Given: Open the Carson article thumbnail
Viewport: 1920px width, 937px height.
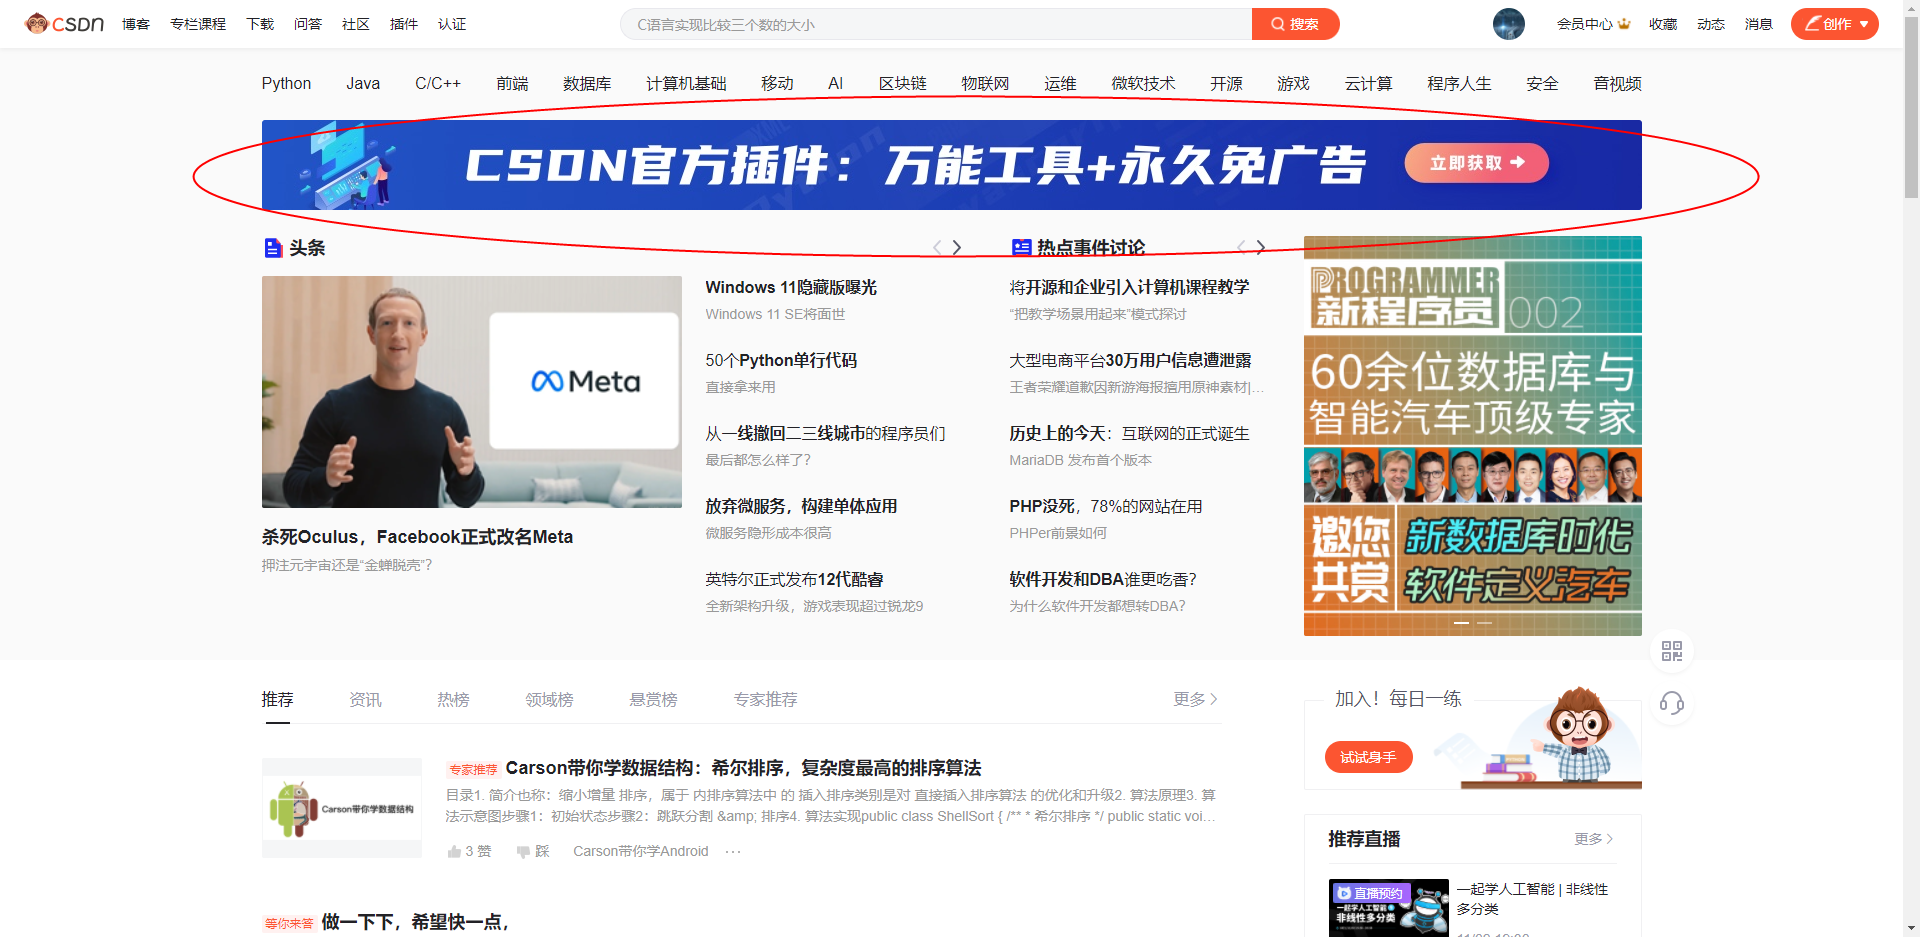Looking at the screenshot, I should pyautogui.click(x=342, y=808).
